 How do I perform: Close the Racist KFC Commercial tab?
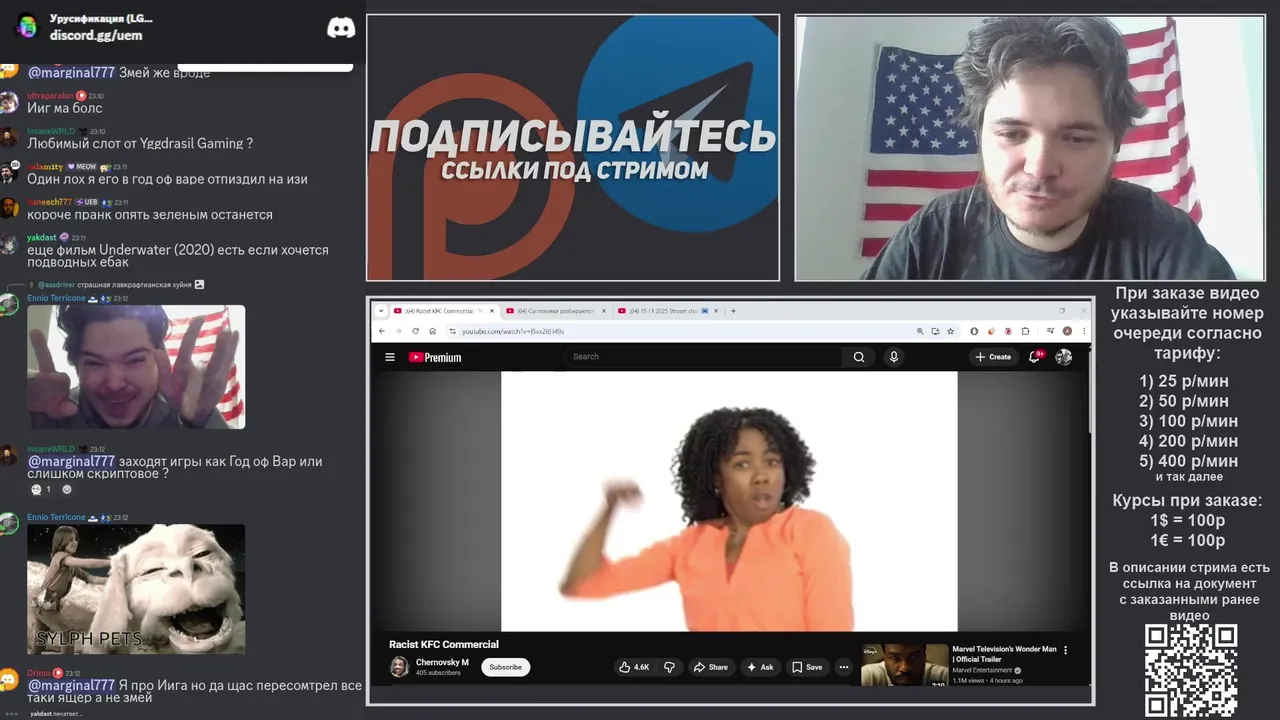[492, 311]
